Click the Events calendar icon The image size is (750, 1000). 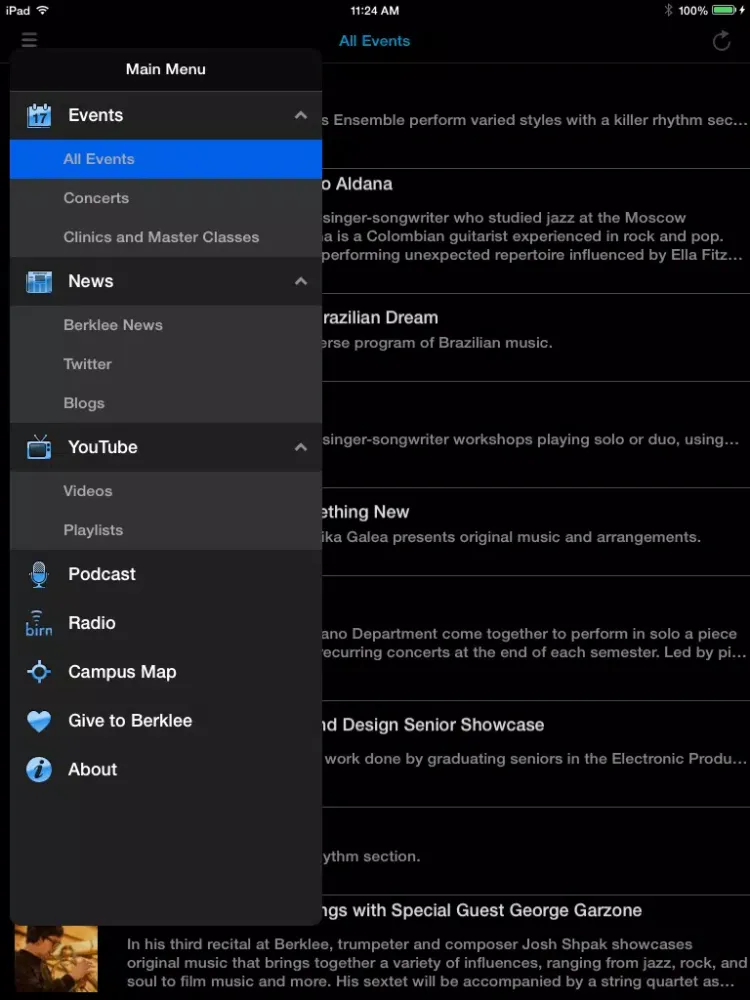pyautogui.click(x=39, y=115)
